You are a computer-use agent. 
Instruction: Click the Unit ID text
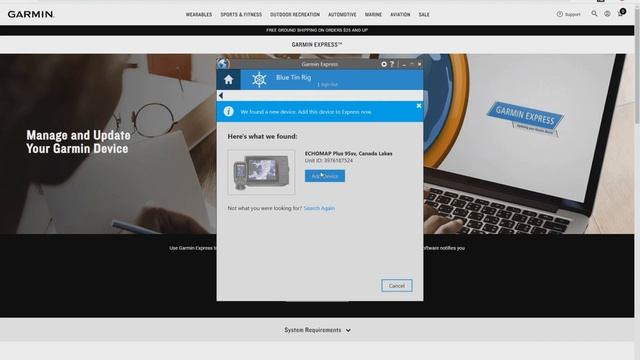(329, 160)
